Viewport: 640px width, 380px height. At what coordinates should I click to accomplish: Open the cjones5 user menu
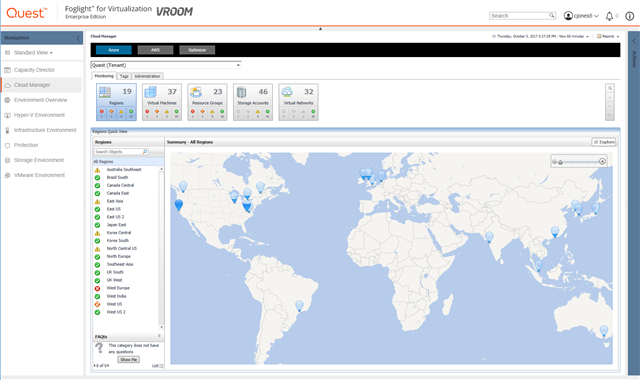[581, 16]
